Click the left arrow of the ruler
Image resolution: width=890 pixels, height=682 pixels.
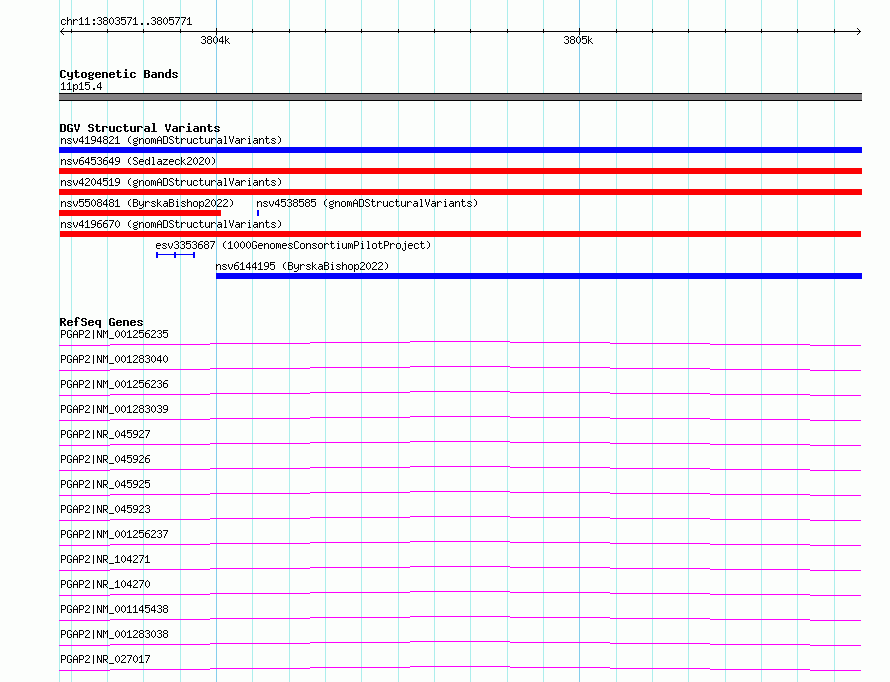point(63,32)
